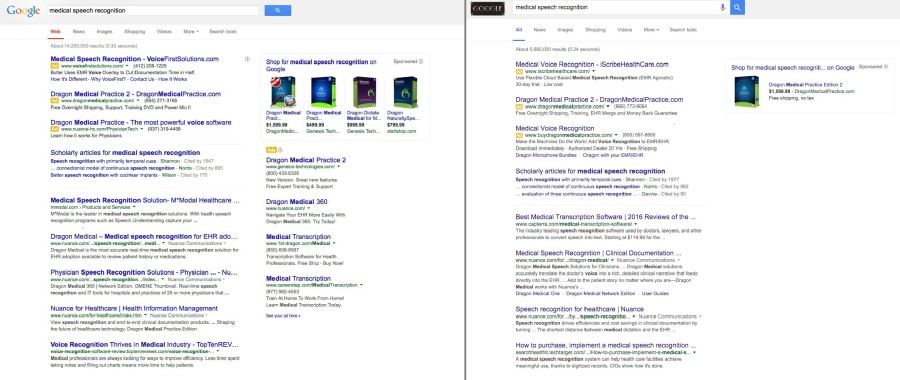
Task: Click the Ad badge under the iScribeHealthCare result
Action: [x=519, y=71]
